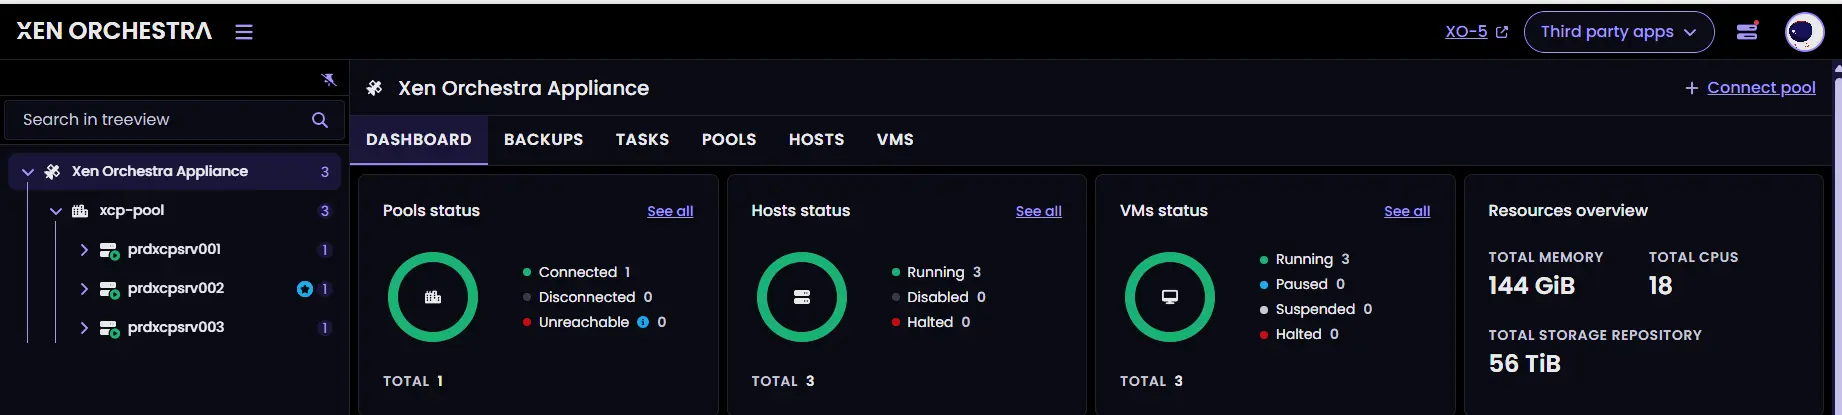Click the VMs status donut chart

[x=1170, y=297]
